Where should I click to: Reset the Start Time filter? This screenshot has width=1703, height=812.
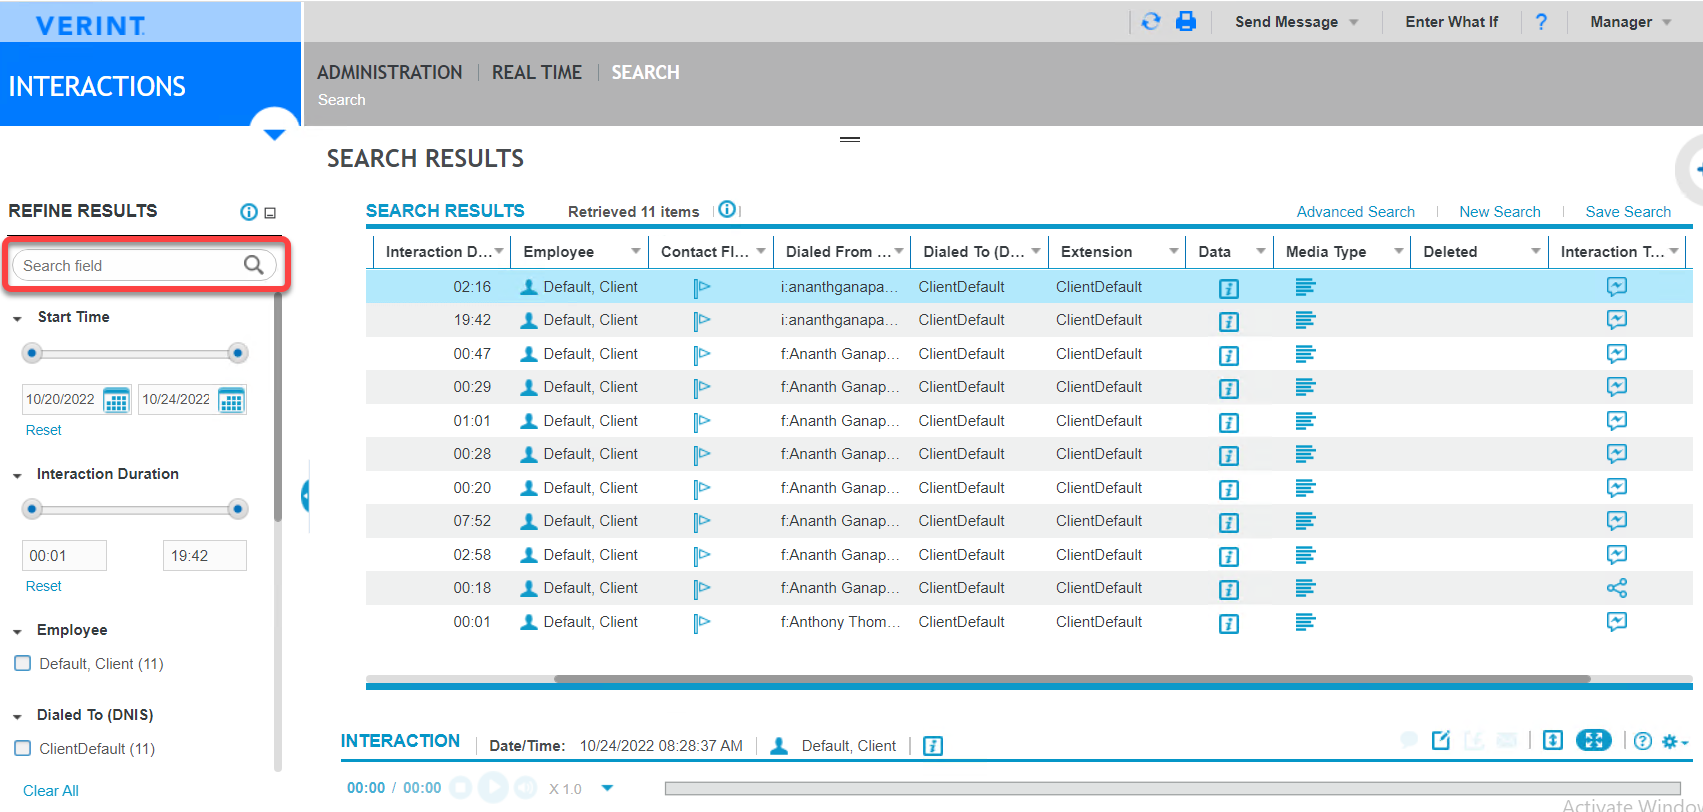click(x=43, y=430)
